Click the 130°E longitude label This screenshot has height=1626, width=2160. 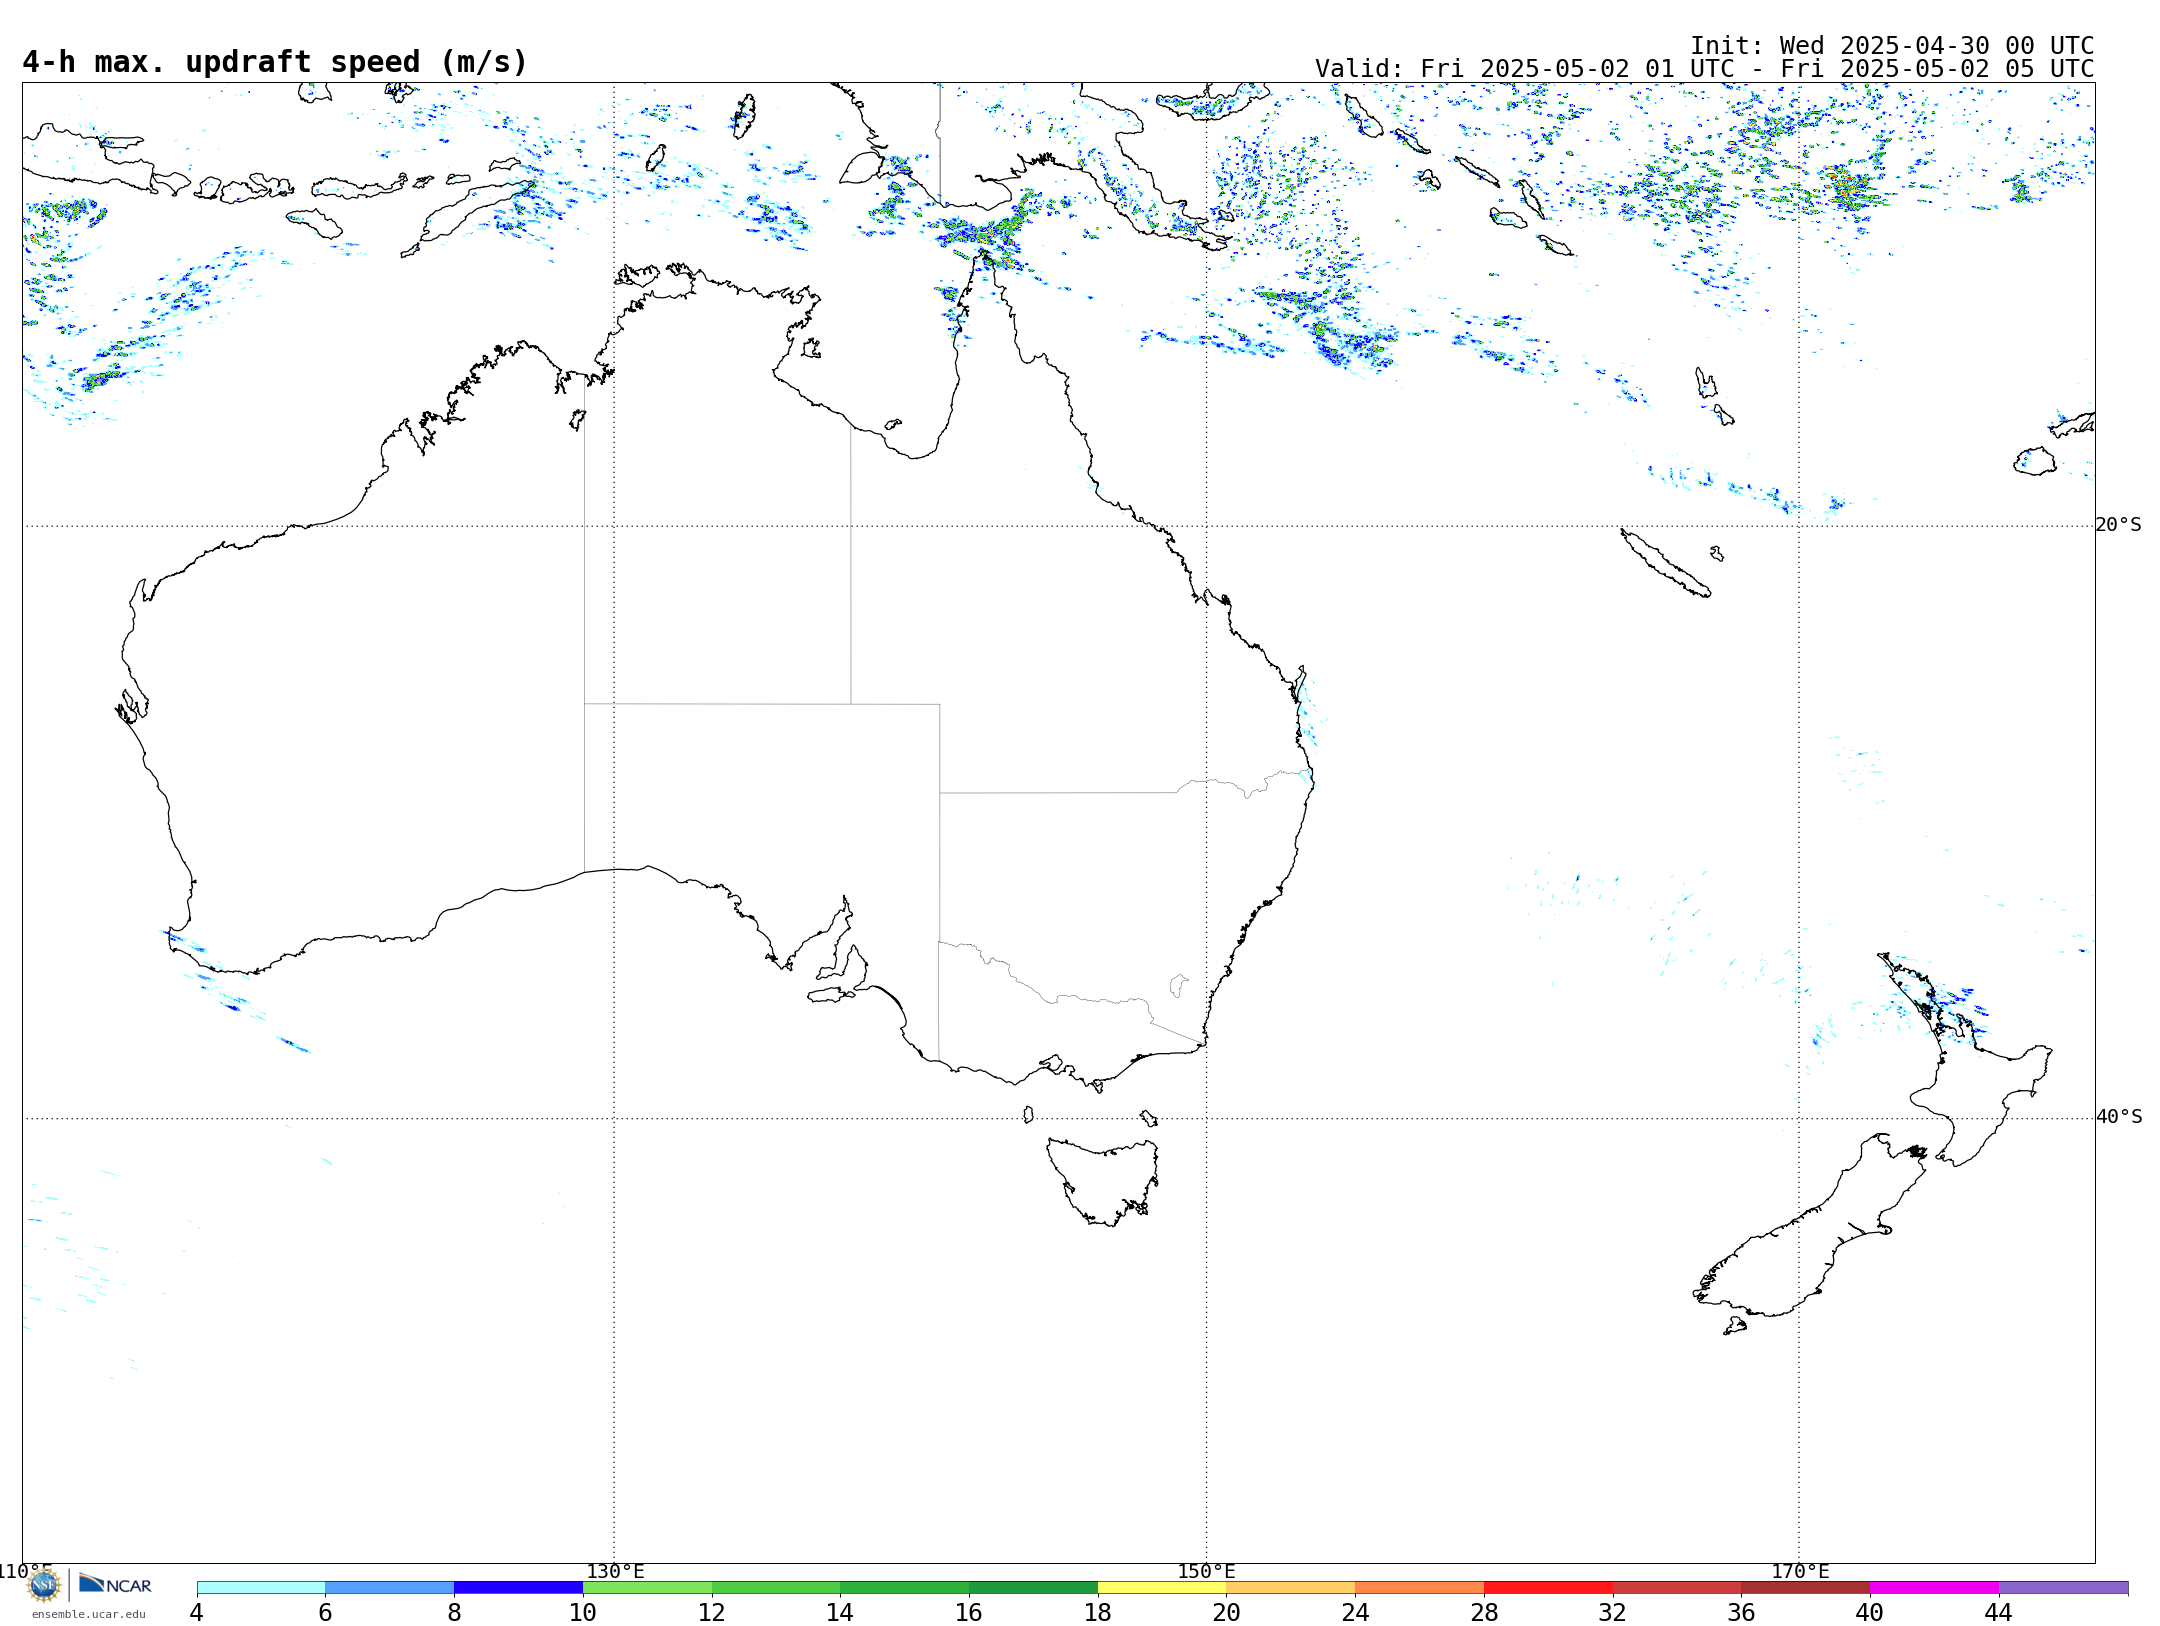615,1572
